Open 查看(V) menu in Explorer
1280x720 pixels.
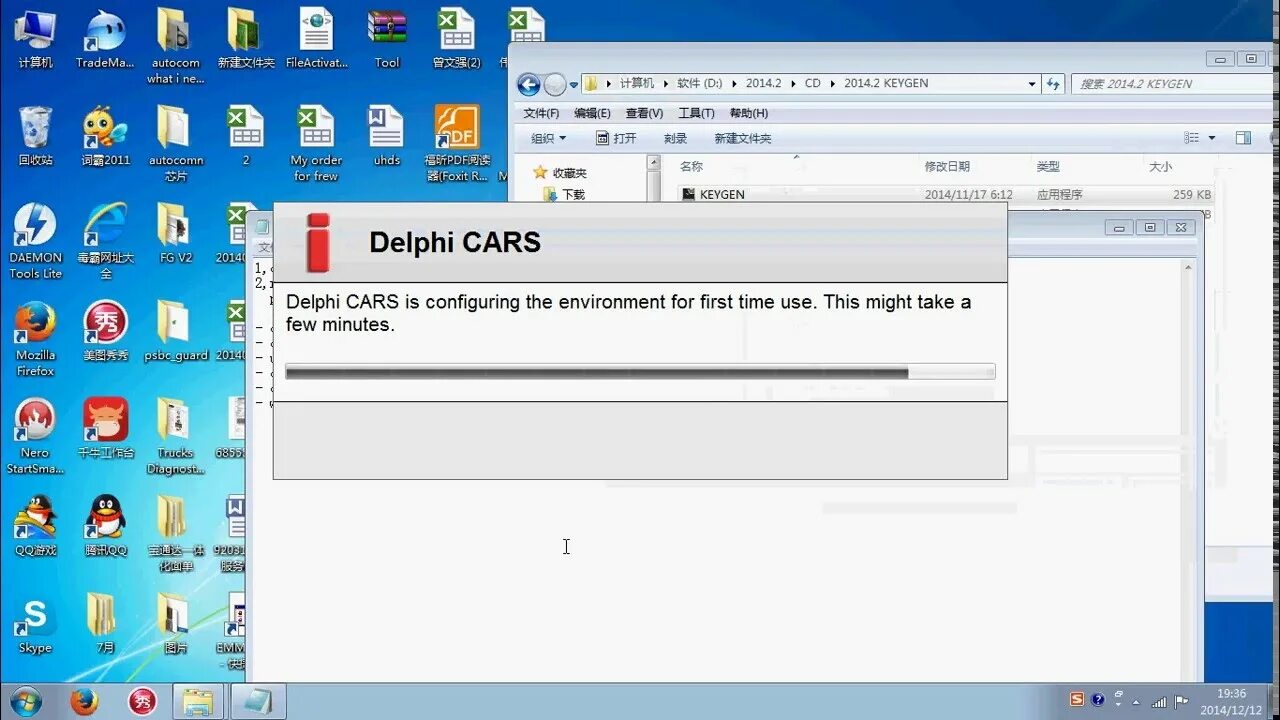point(644,113)
